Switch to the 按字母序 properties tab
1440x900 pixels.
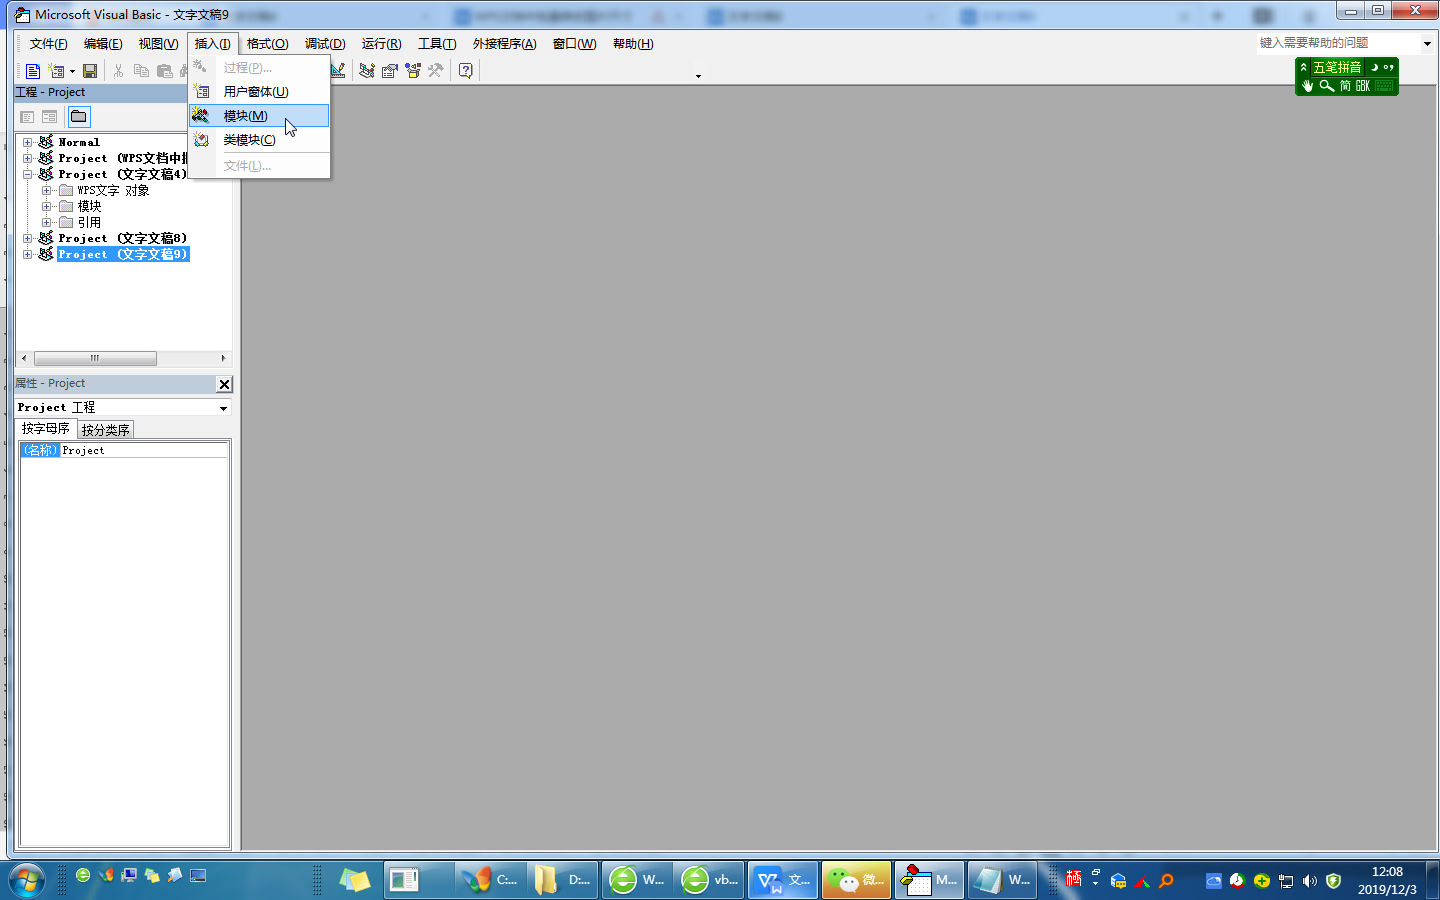pyautogui.click(x=46, y=428)
